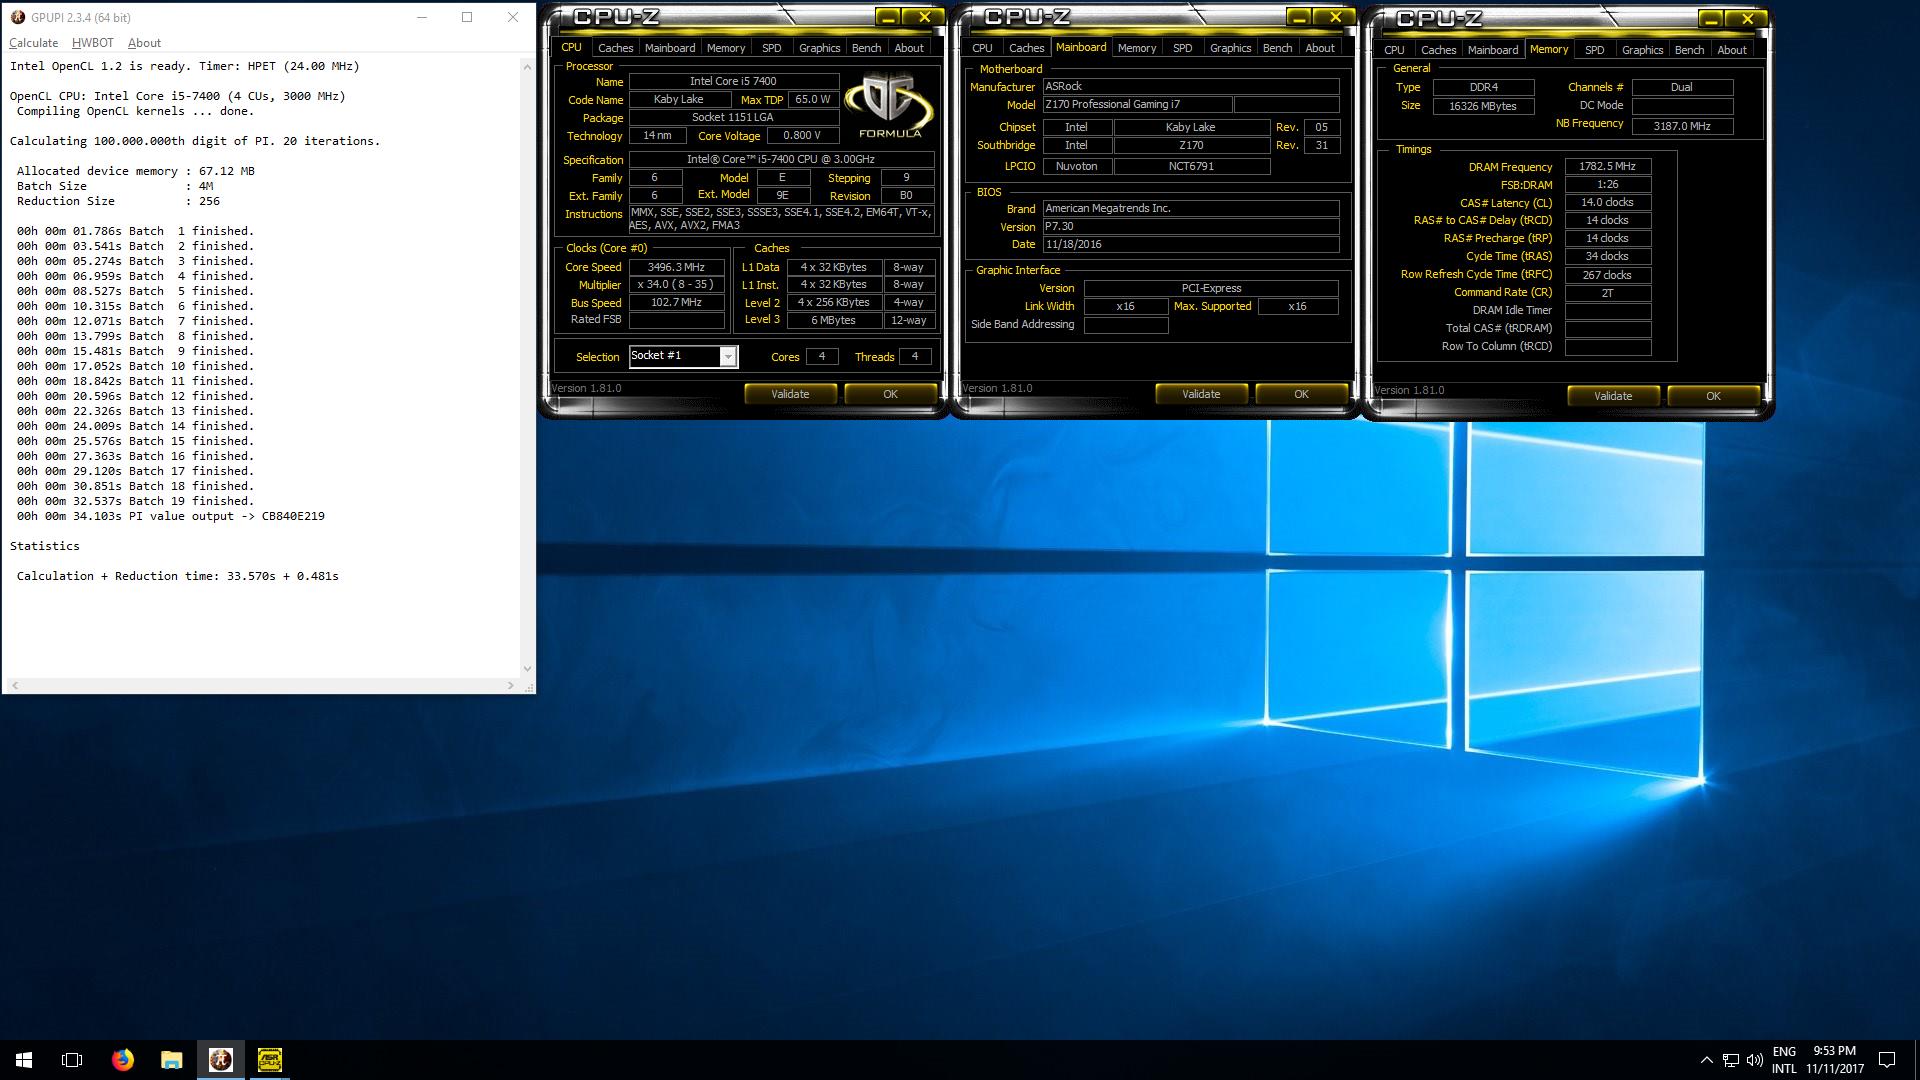
Task: Click the GPUPI app icon in title bar
Action: point(17,17)
